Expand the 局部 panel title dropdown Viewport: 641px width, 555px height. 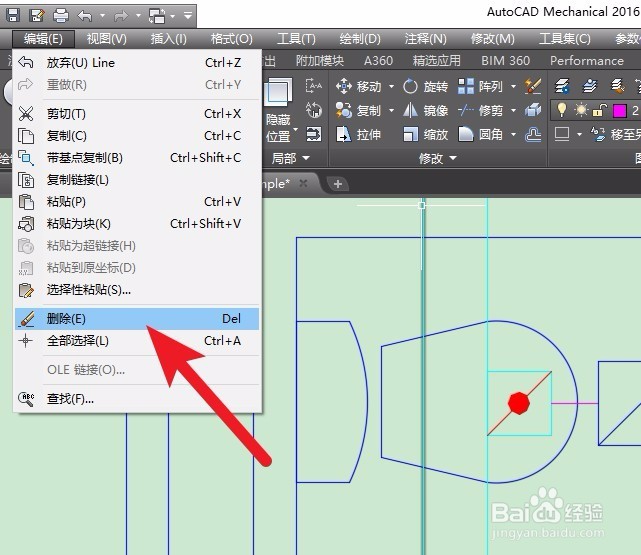point(291,158)
